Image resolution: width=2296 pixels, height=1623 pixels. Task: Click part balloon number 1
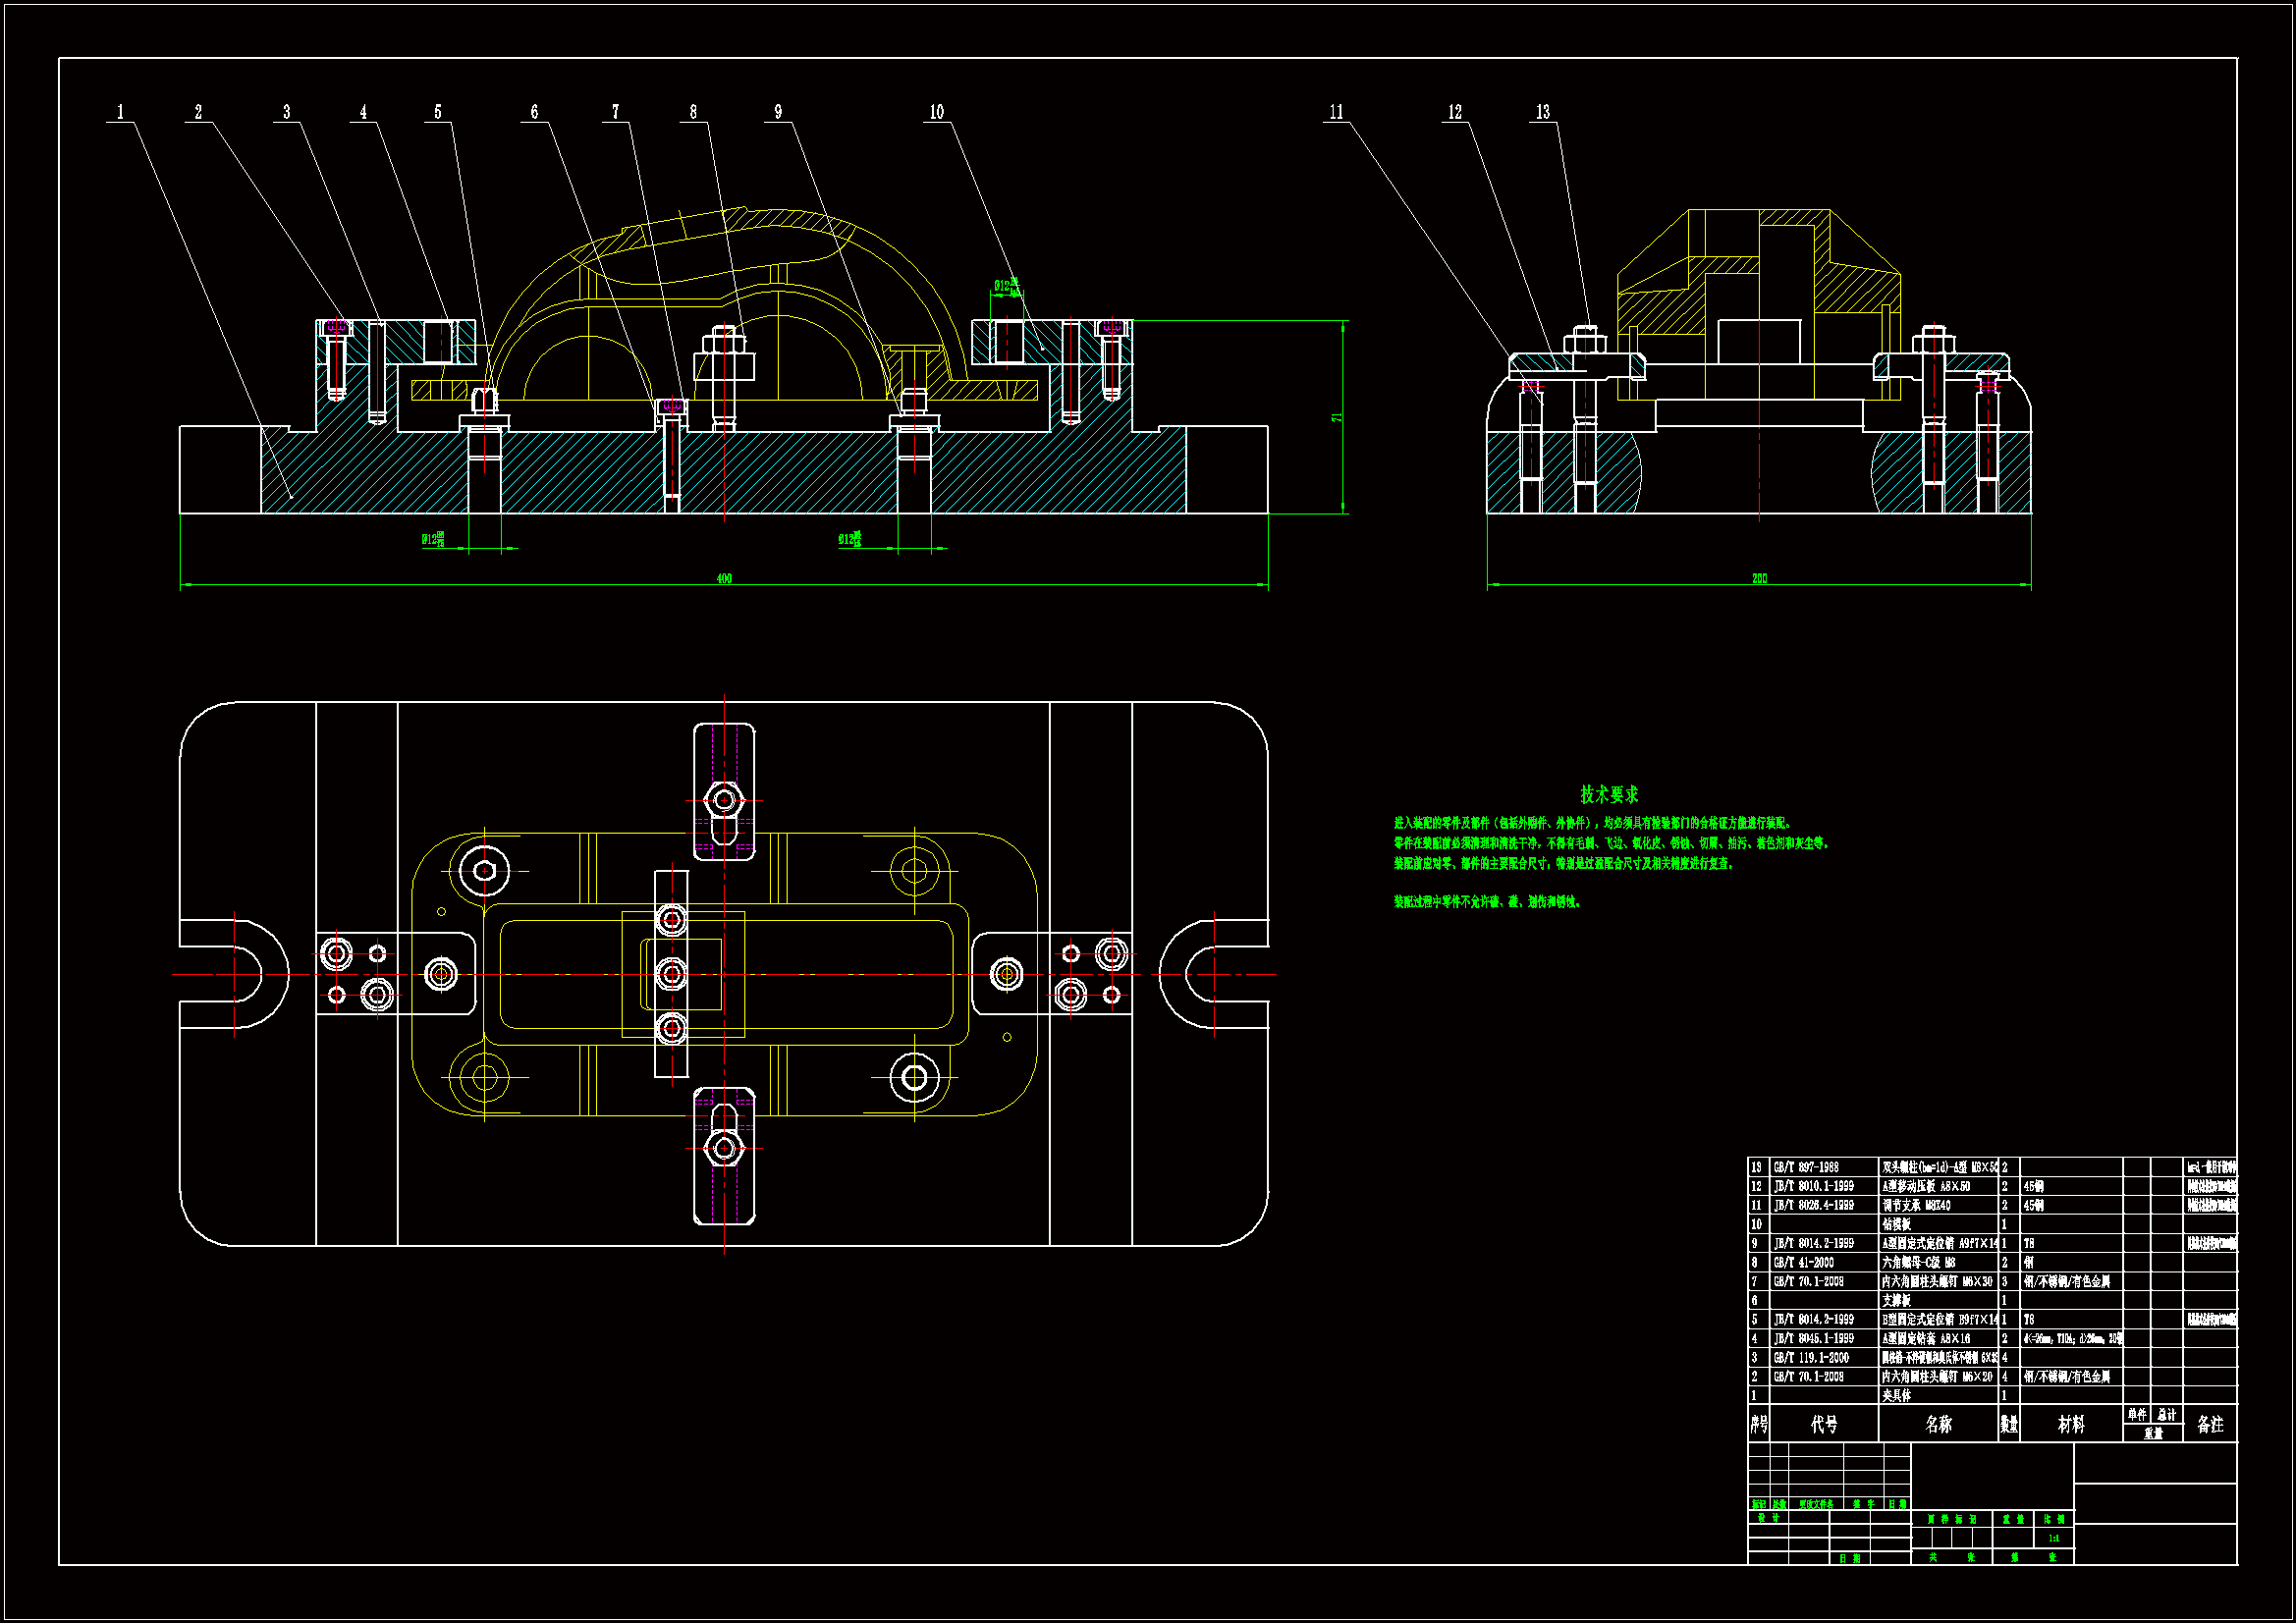click(x=121, y=112)
